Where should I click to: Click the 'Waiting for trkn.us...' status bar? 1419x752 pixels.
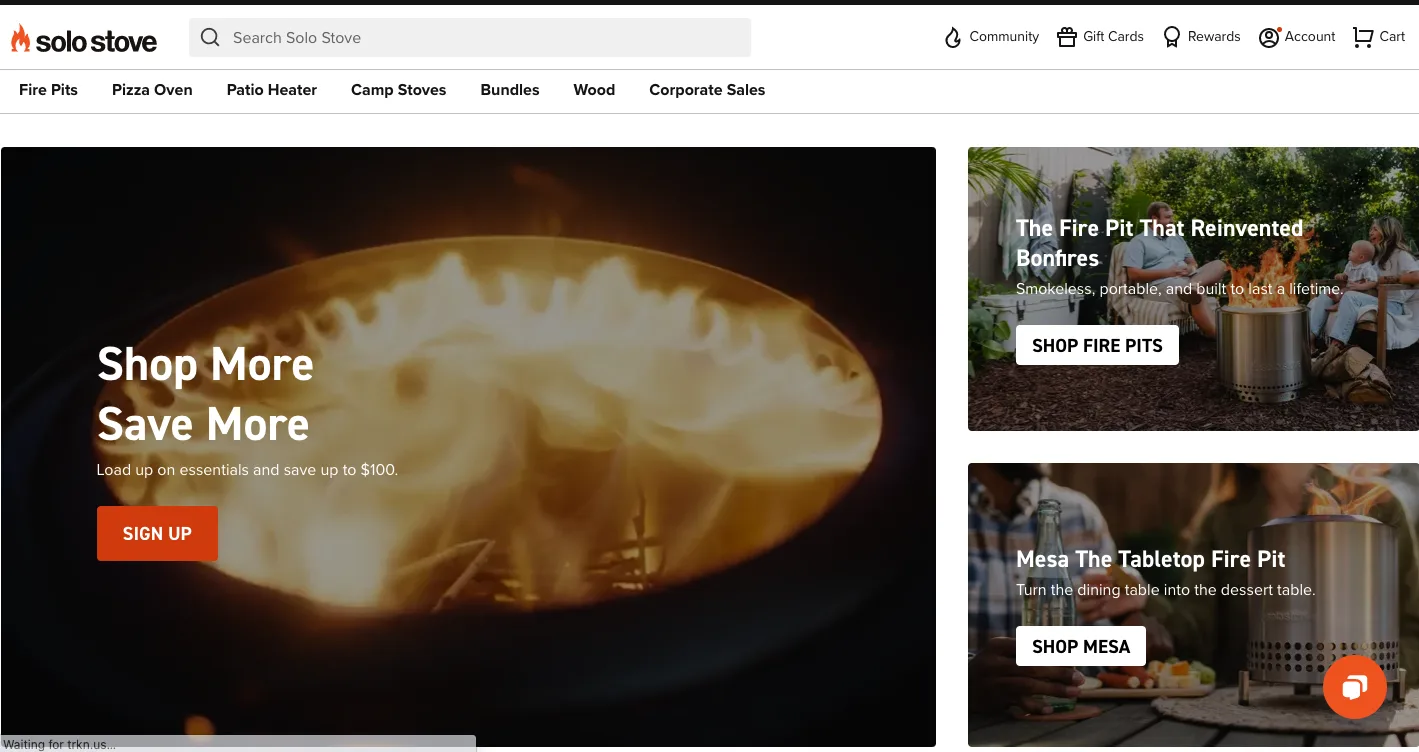[238, 744]
